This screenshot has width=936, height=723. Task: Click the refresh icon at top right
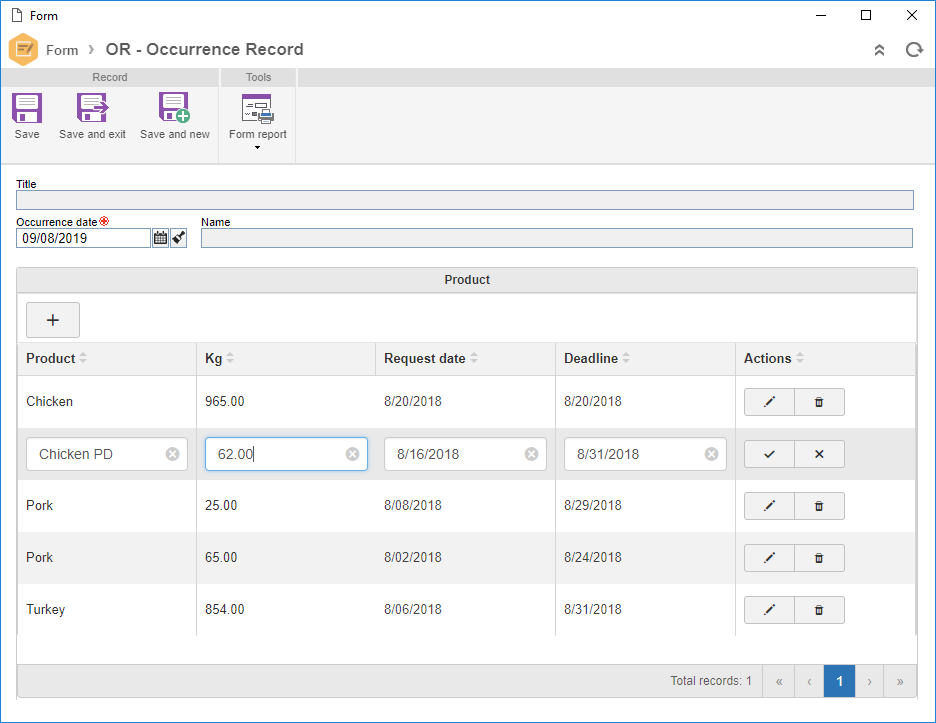(x=914, y=50)
